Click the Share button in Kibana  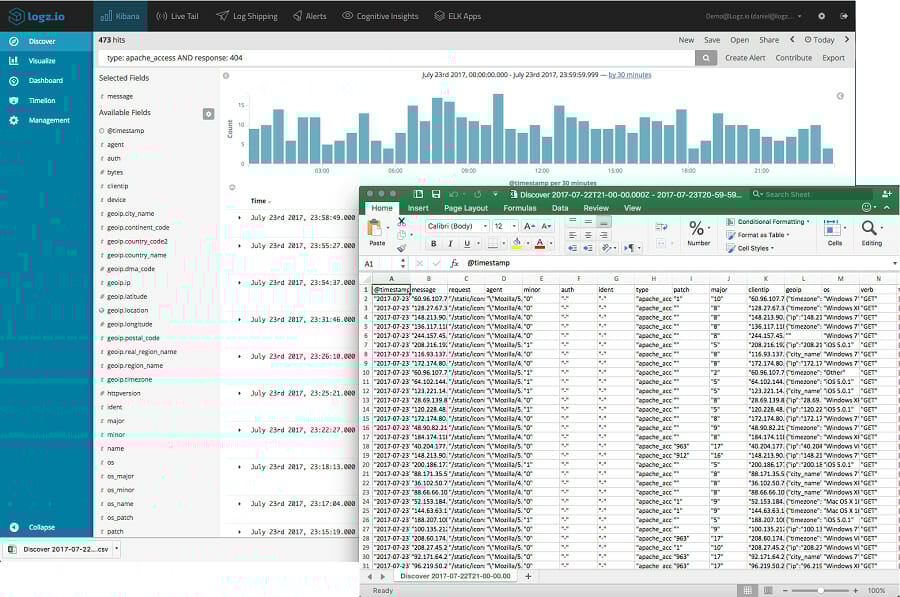coord(769,40)
